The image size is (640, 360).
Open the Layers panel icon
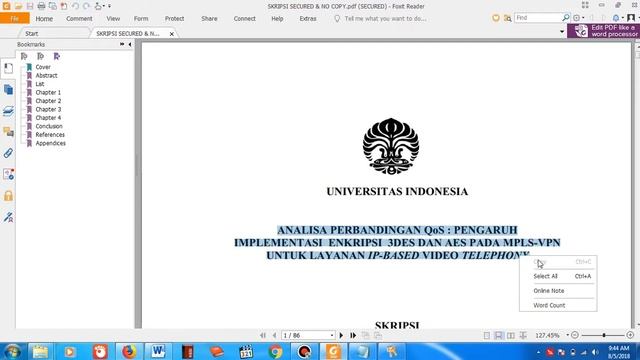pos(8,111)
